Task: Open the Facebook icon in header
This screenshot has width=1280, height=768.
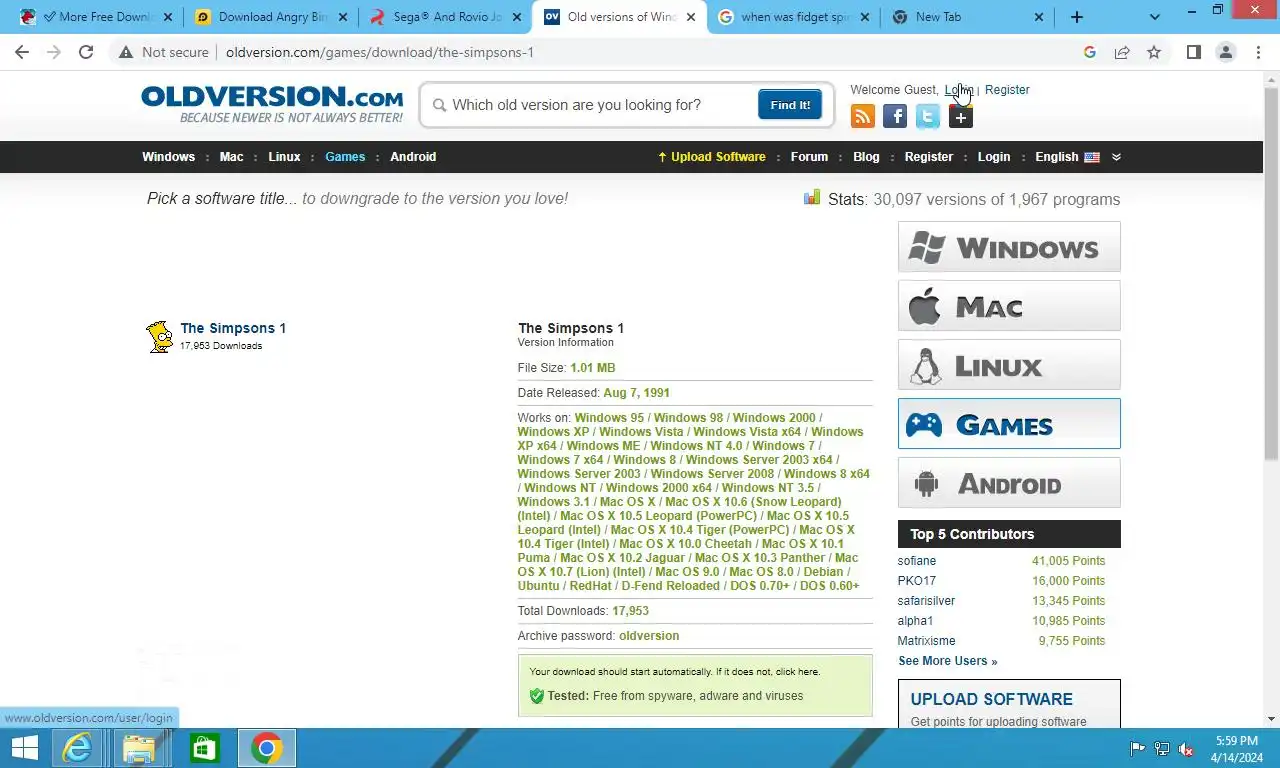Action: click(x=895, y=117)
